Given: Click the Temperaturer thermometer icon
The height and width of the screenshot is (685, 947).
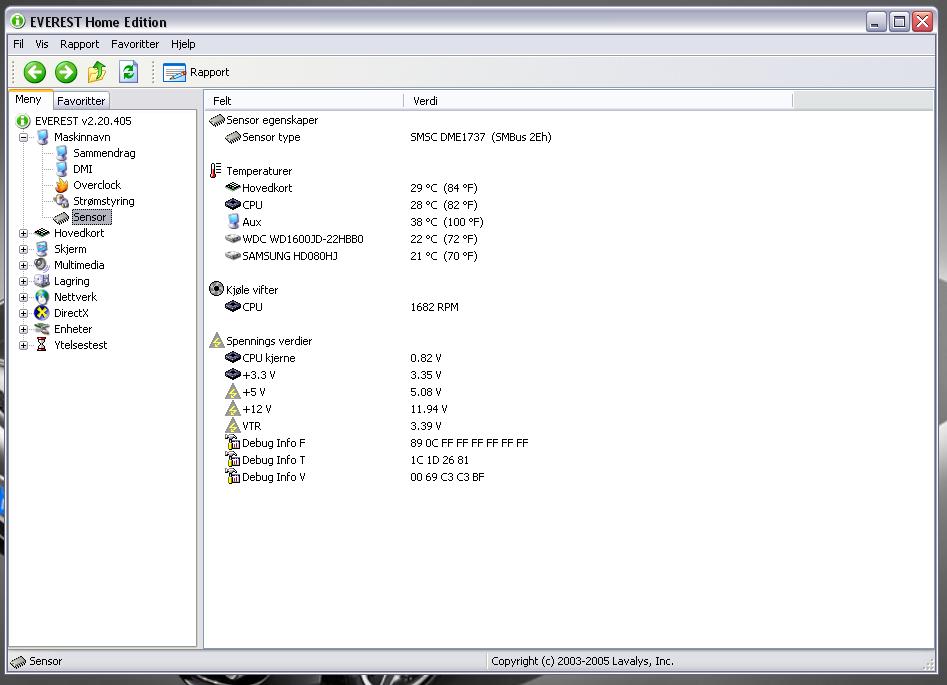Looking at the screenshot, I should click(x=216, y=171).
